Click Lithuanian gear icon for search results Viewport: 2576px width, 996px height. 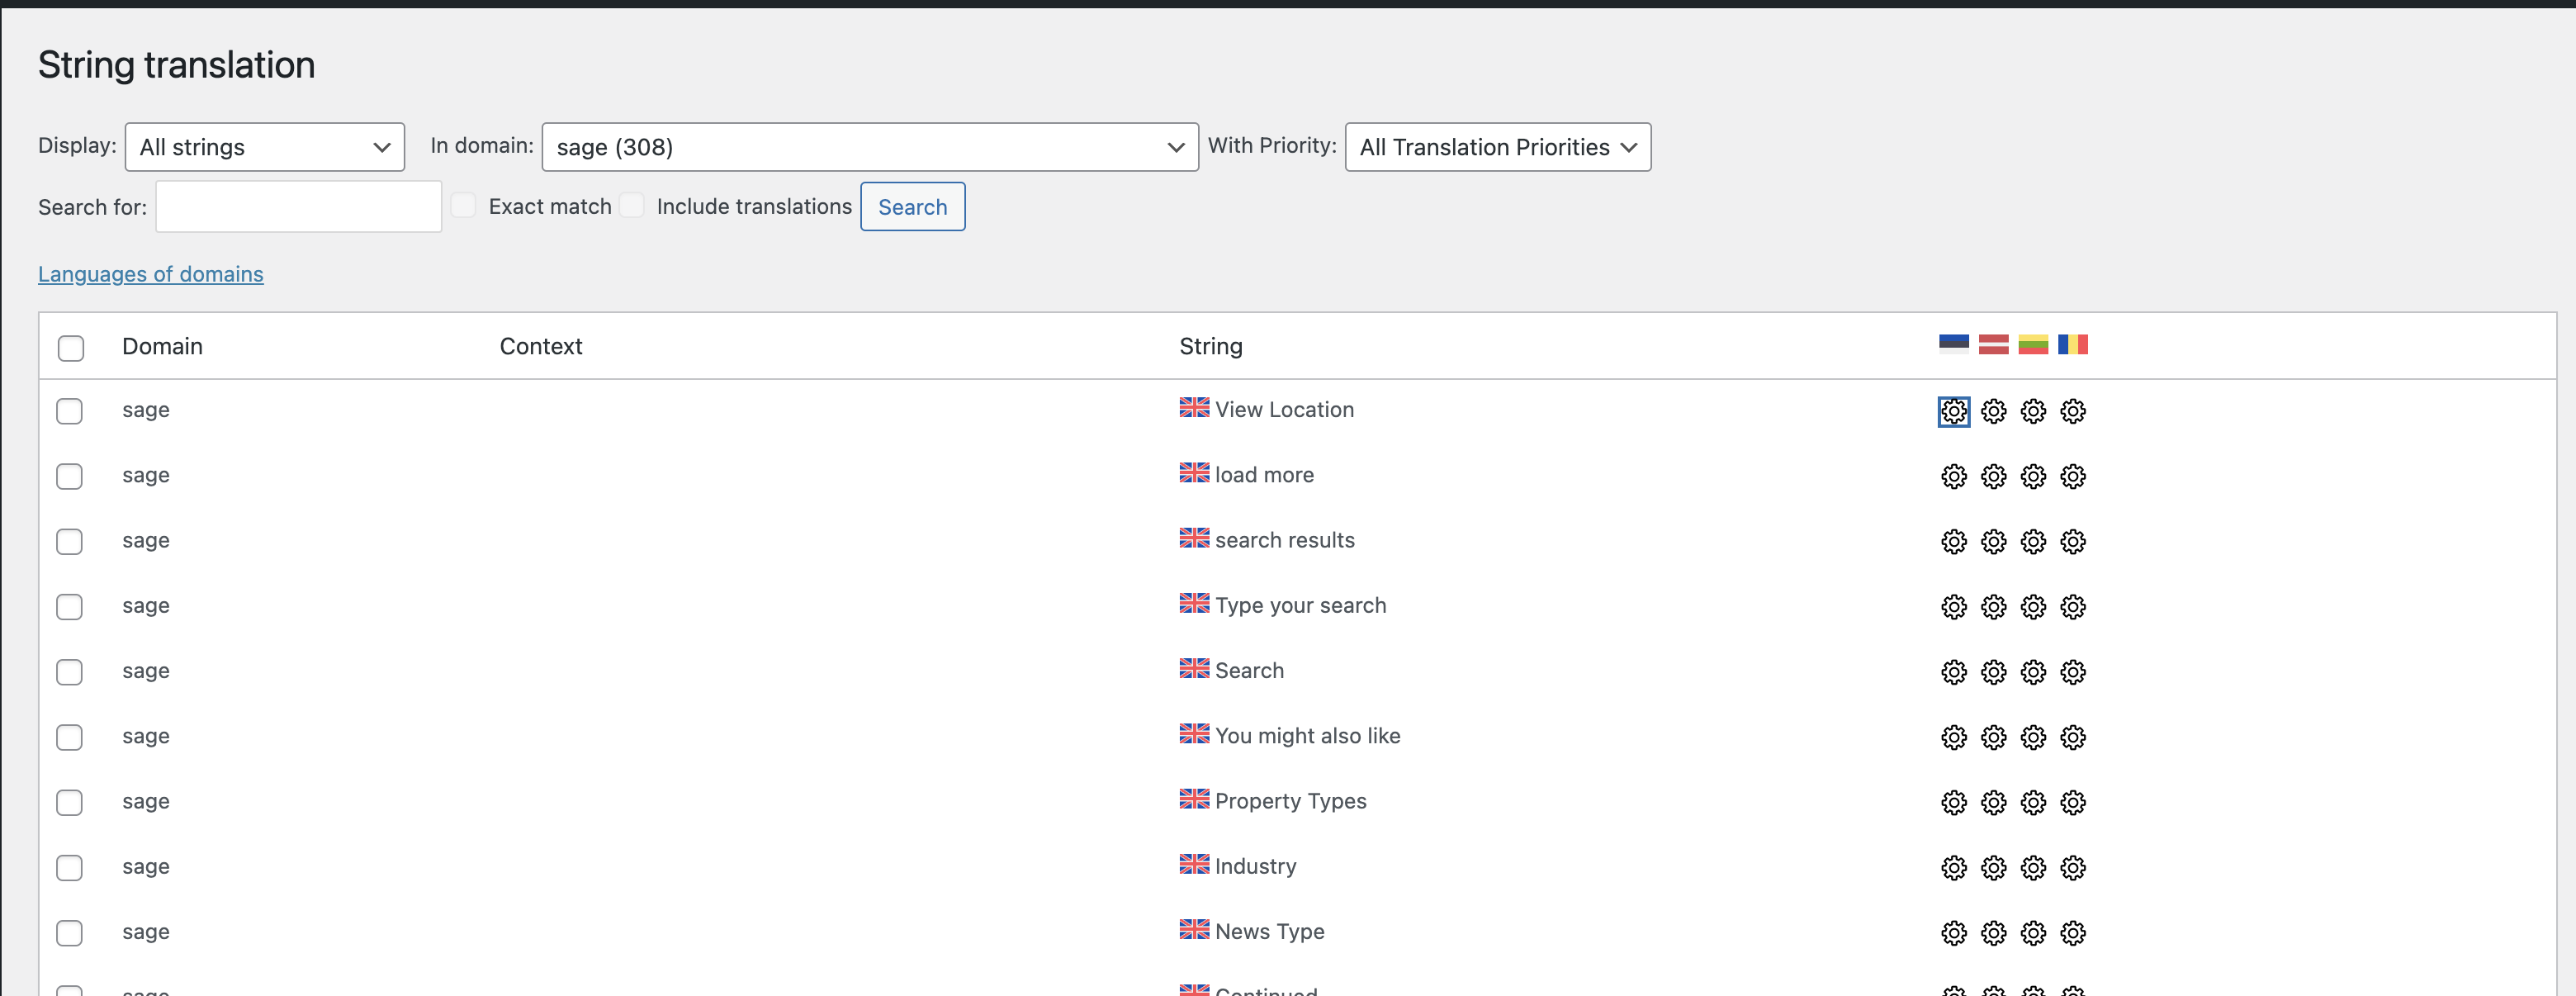point(2033,541)
